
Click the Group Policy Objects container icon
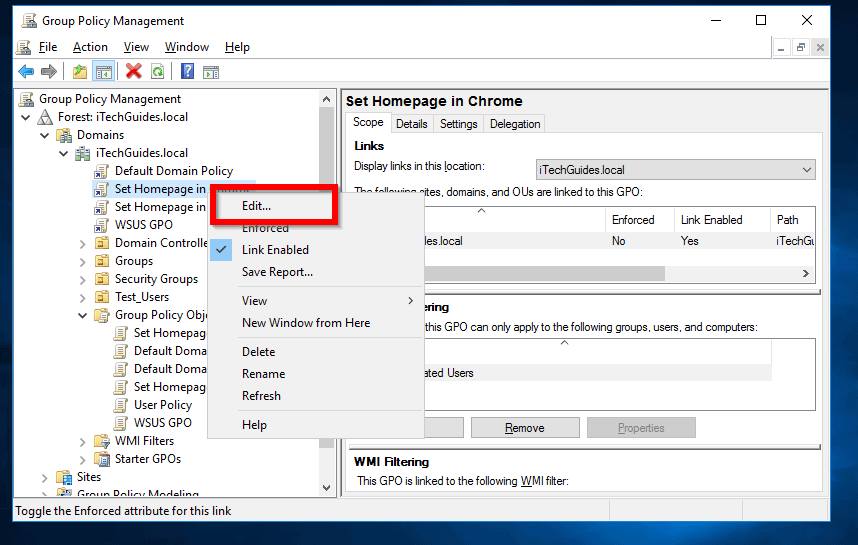click(102, 315)
